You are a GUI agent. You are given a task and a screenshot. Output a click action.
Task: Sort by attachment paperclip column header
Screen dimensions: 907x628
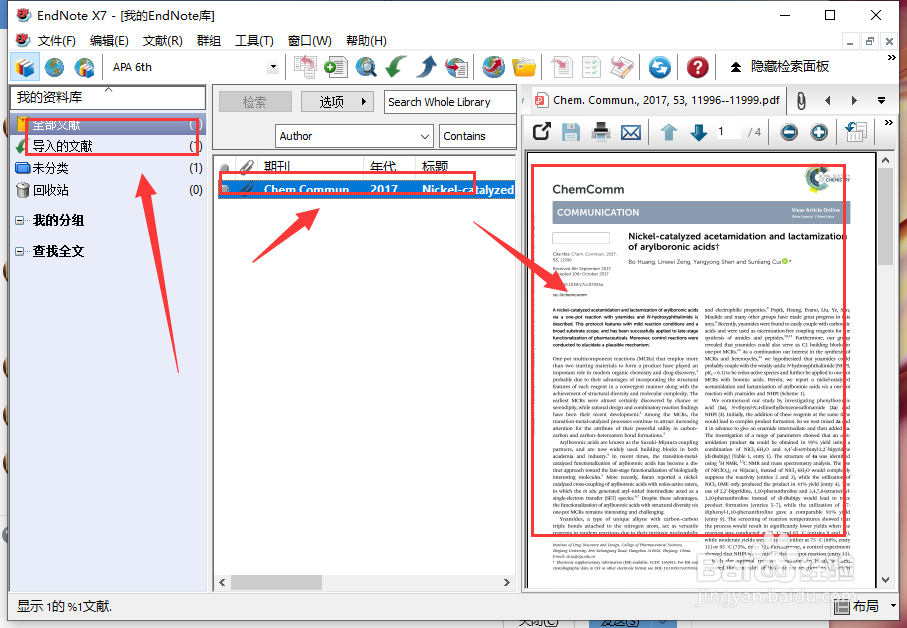point(247,166)
